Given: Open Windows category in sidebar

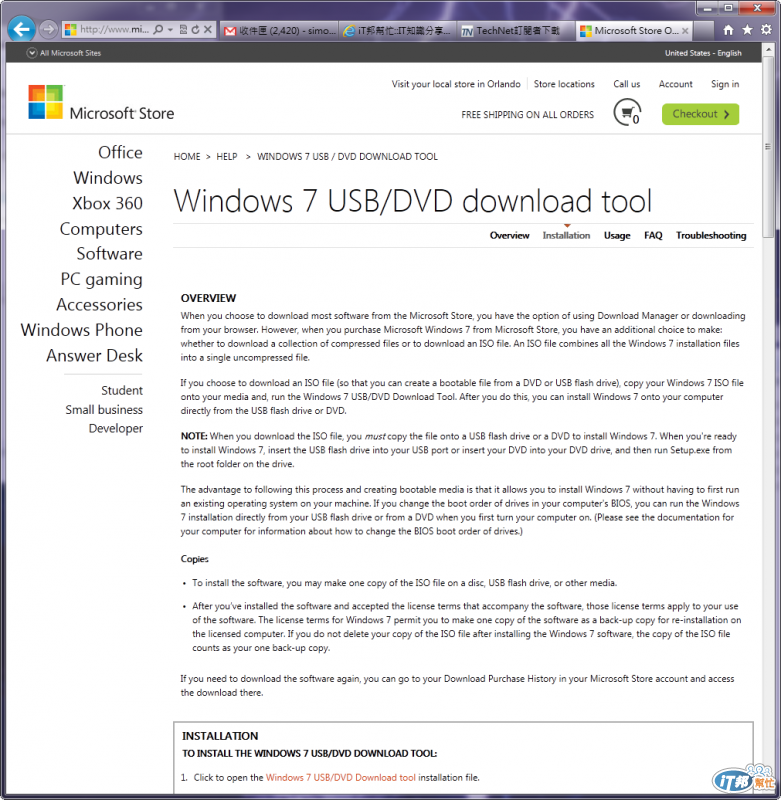Looking at the screenshot, I should [108, 178].
